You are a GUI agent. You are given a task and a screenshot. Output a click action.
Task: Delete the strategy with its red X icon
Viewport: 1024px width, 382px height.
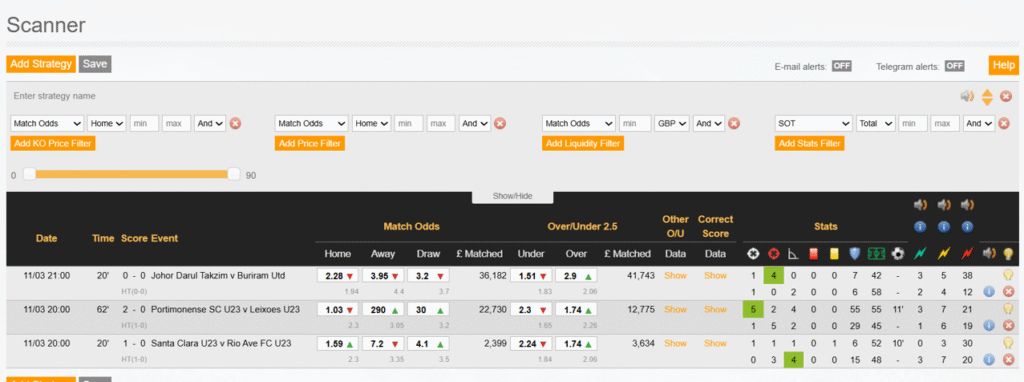tap(1006, 97)
